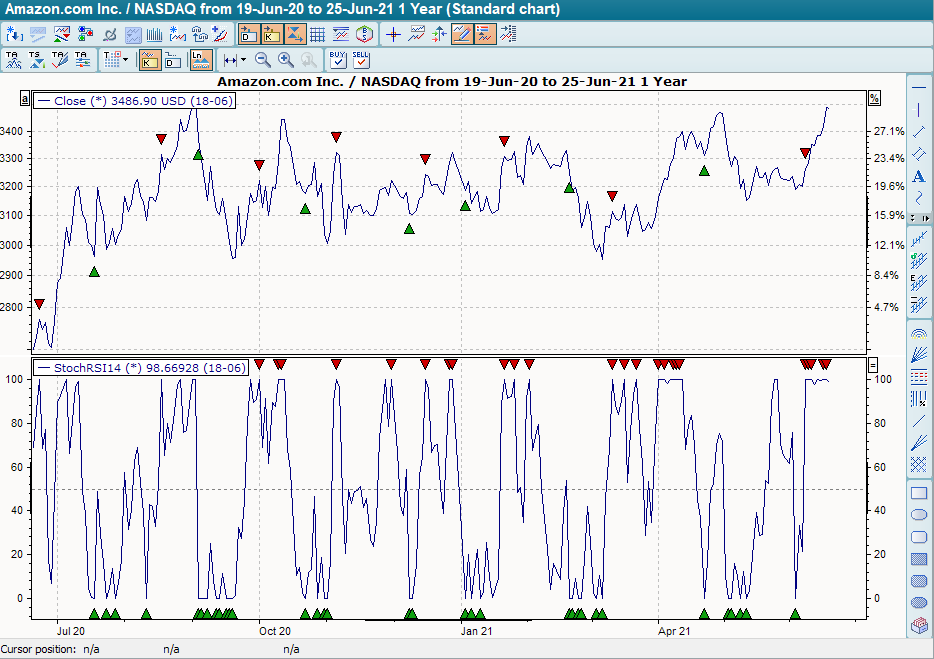Zoom in using the magnifier icon
Screen dimensions: 934x659
285,59
